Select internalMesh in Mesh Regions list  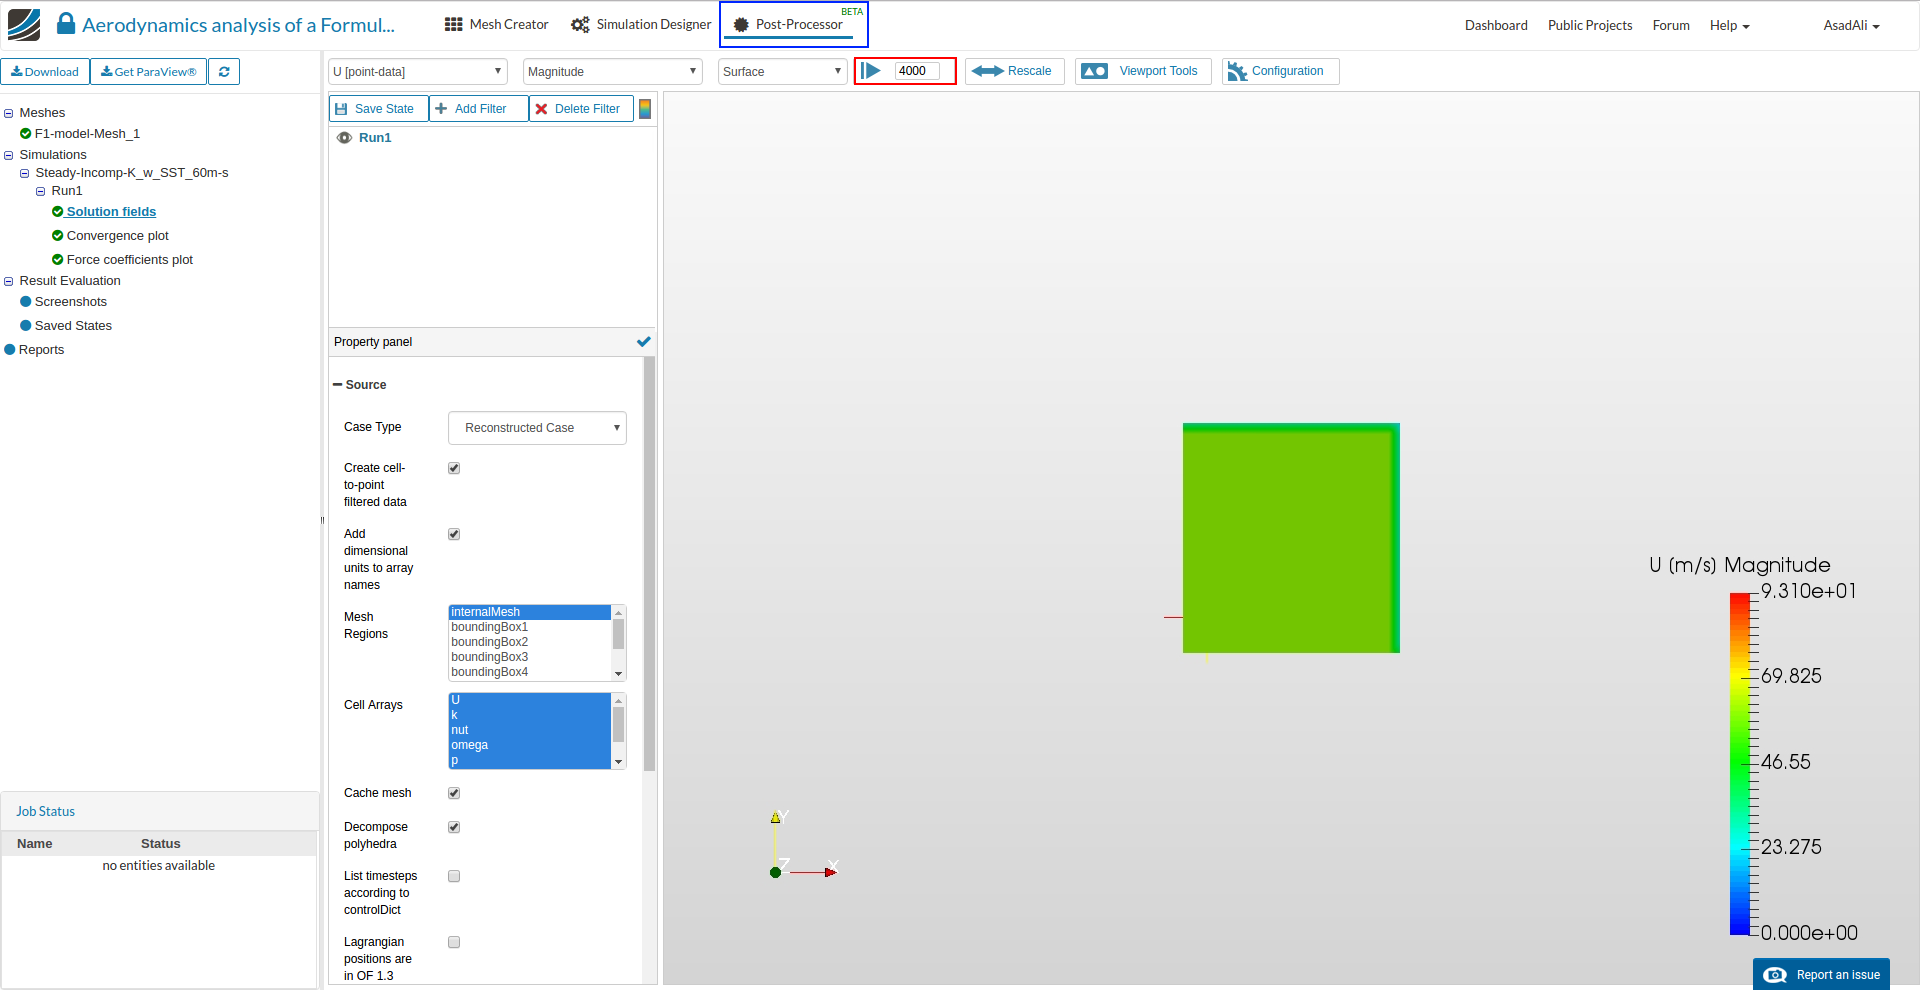(x=530, y=612)
